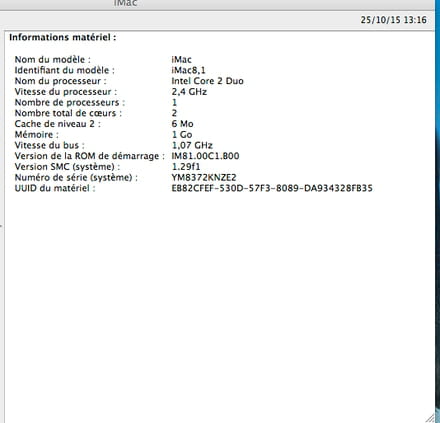Select the iMac8,1 model identifier value
This screenshot has width=440, height=423.
188,70
